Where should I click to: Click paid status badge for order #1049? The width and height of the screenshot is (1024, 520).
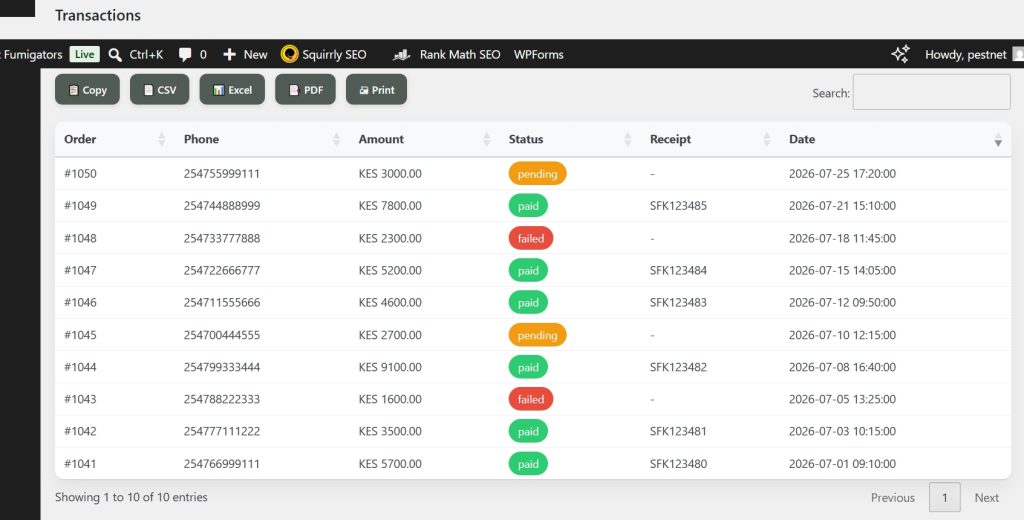click(528, 206)
